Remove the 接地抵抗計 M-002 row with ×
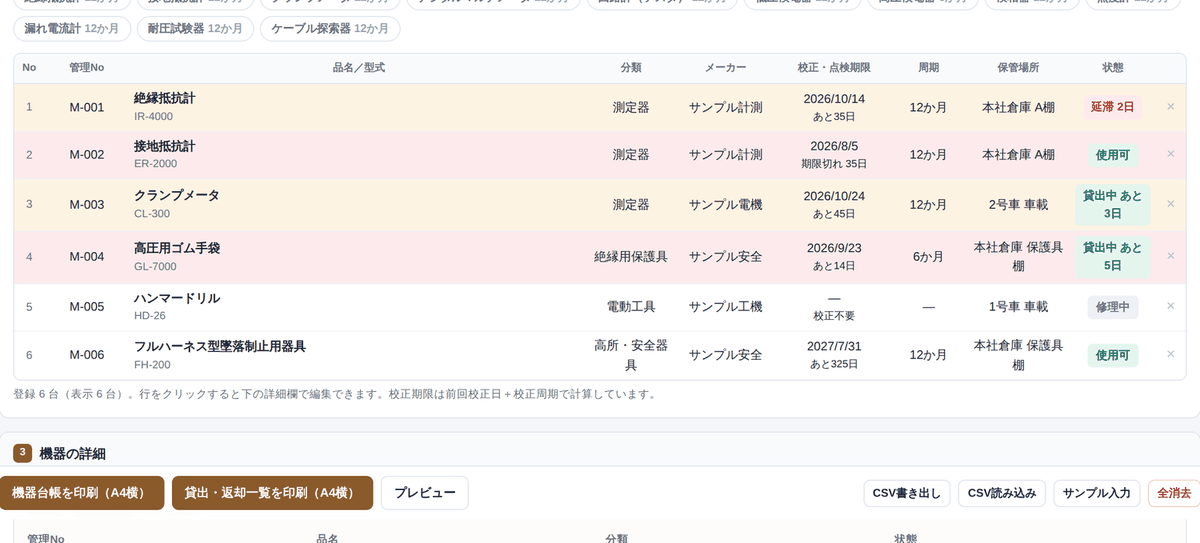Viewport: 1200px width, 543px height. (x=1170, y=154)
